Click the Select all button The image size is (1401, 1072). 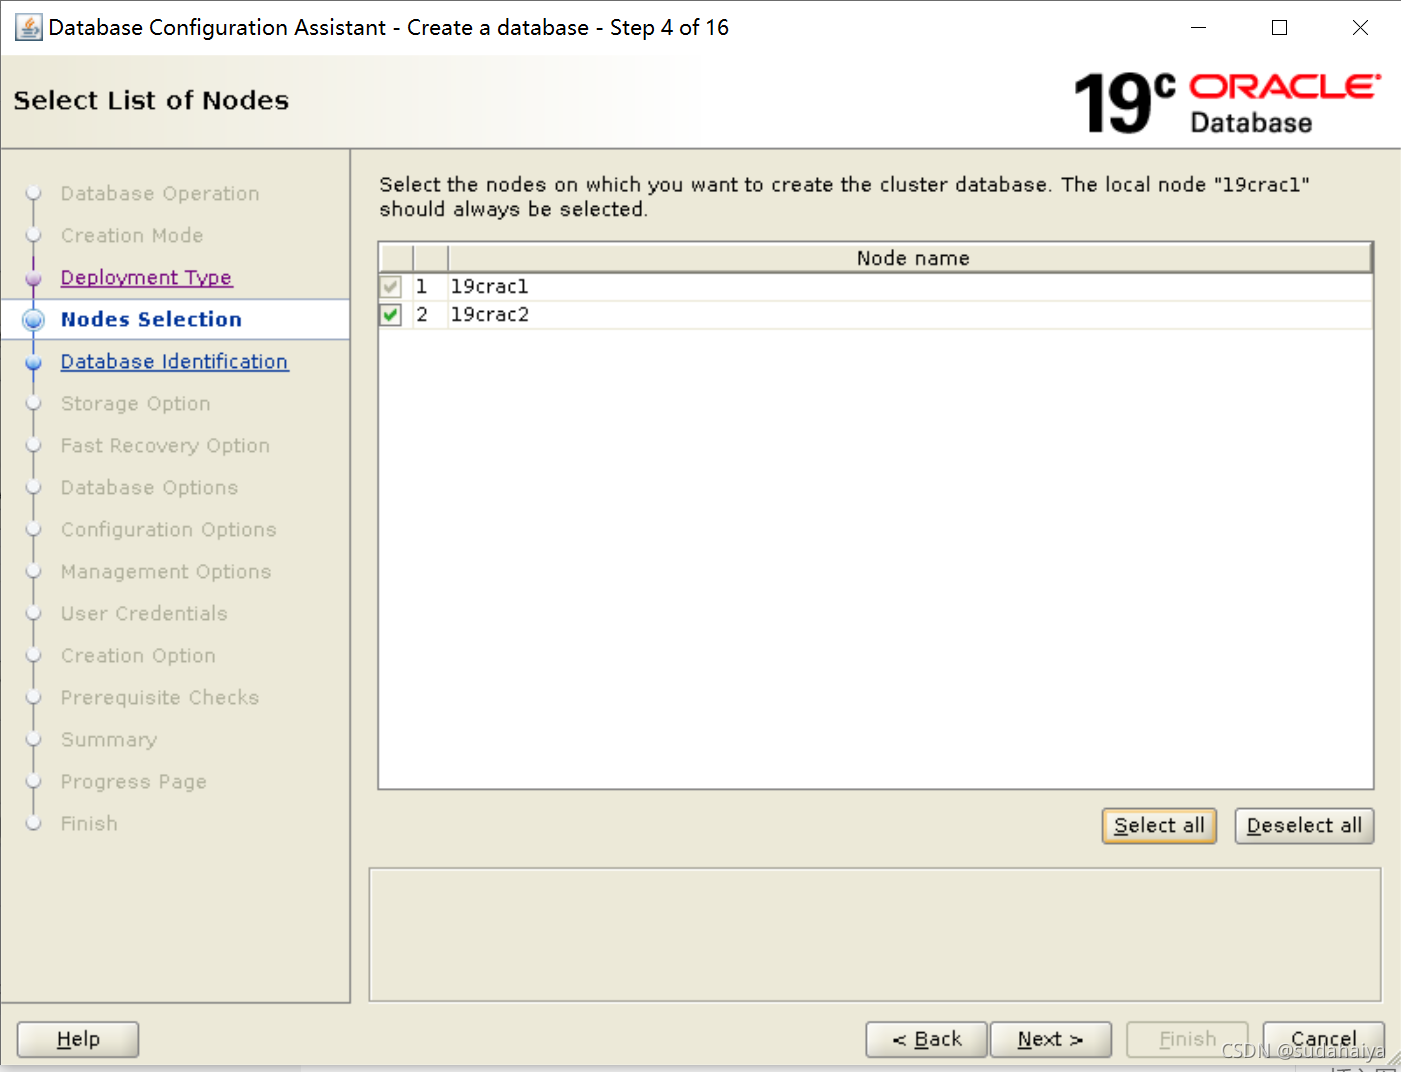(1159, 826)
